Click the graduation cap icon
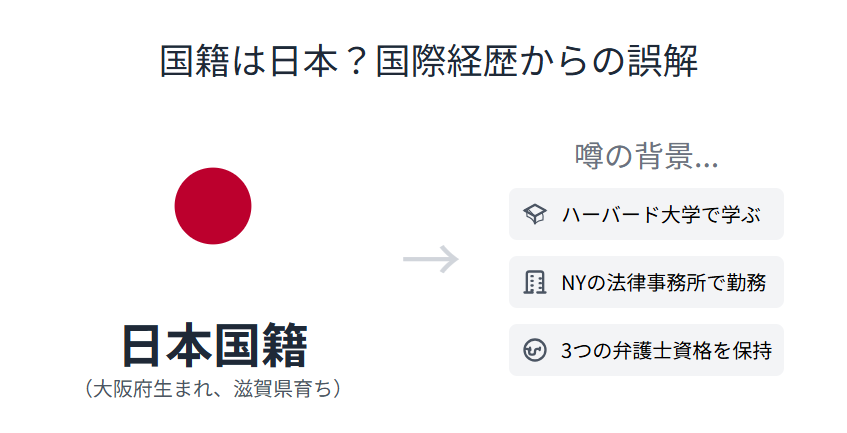 (x=535, y=214)
